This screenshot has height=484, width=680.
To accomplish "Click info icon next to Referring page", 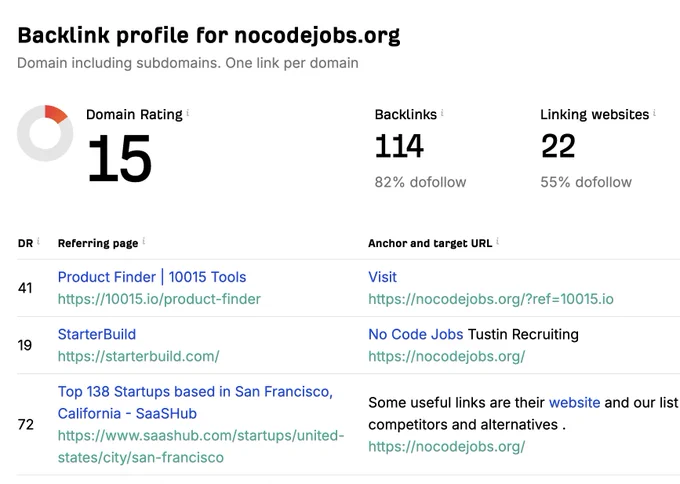I will coord(144,241).
